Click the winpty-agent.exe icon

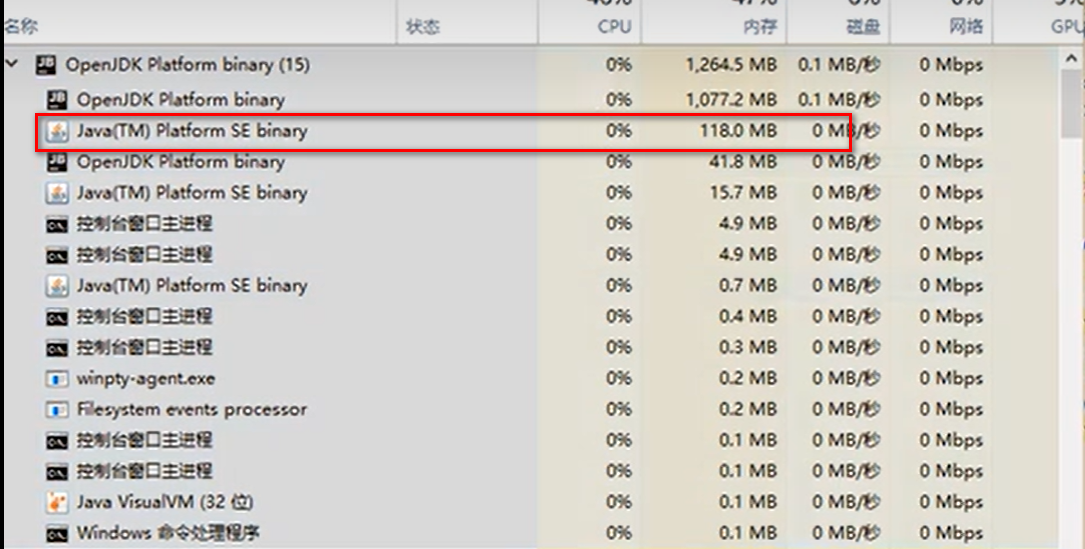[57, 379]
